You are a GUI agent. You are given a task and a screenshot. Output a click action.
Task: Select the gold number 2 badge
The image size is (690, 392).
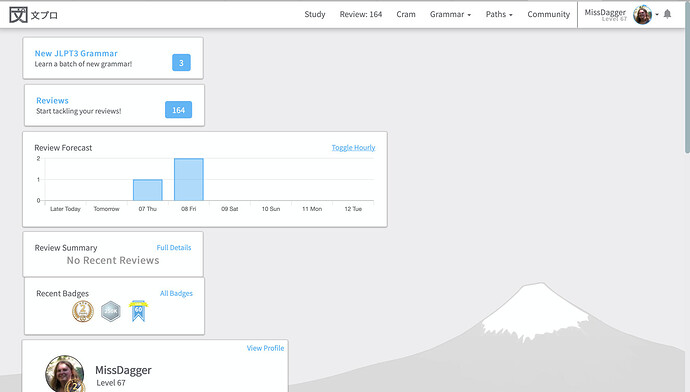coord(83,311)
